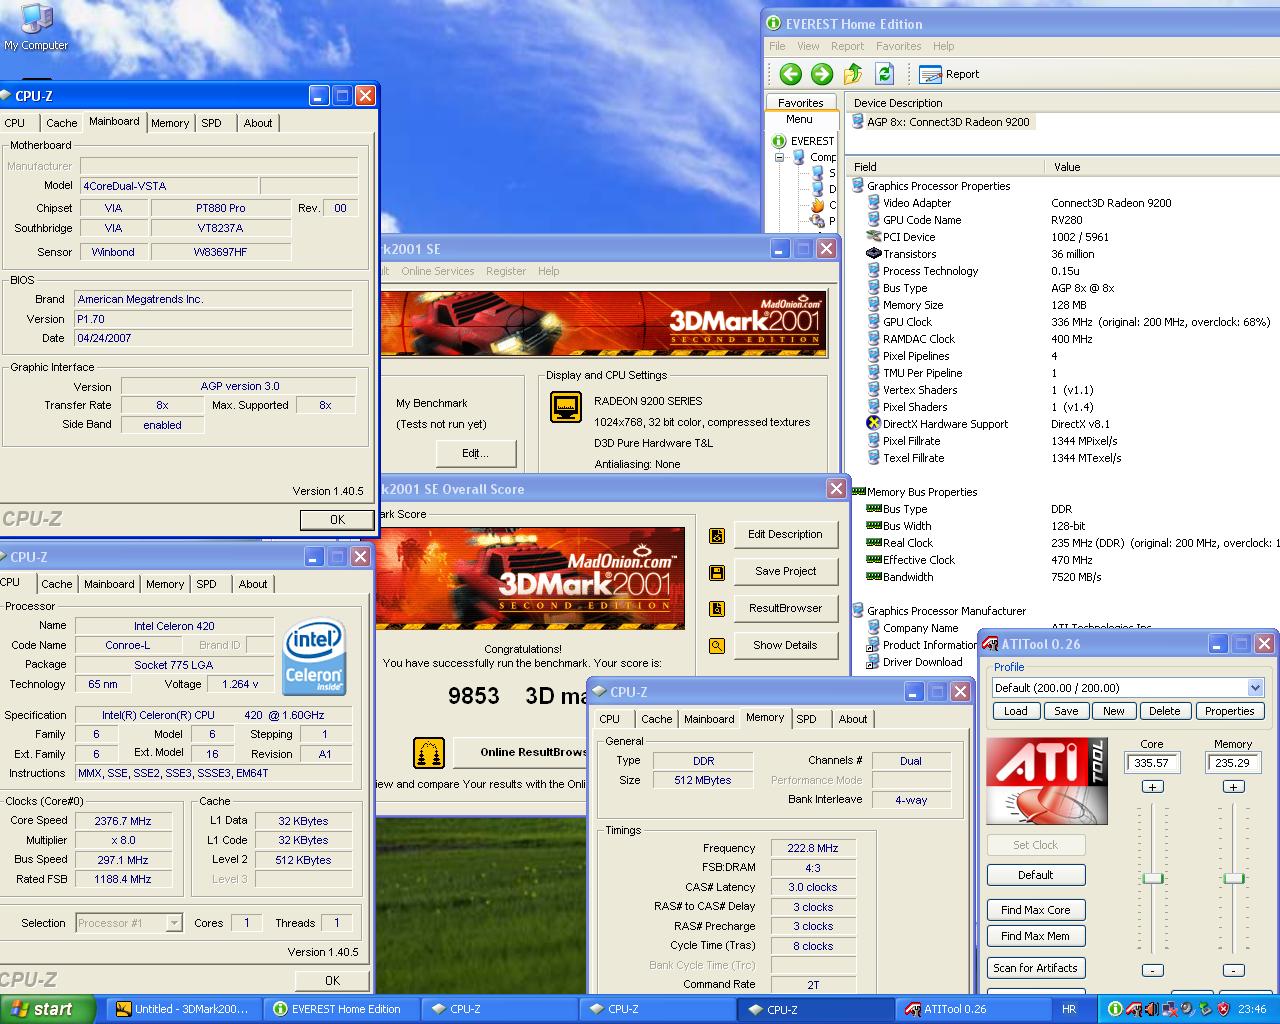Click Scan for Artifacts button
This screenshot has width=1280, height=1024.
[1035, 968]
